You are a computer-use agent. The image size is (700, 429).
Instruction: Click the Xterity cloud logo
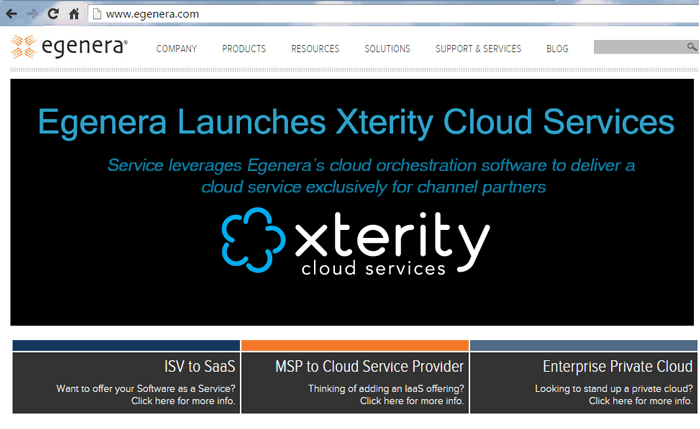coord(355,240)
